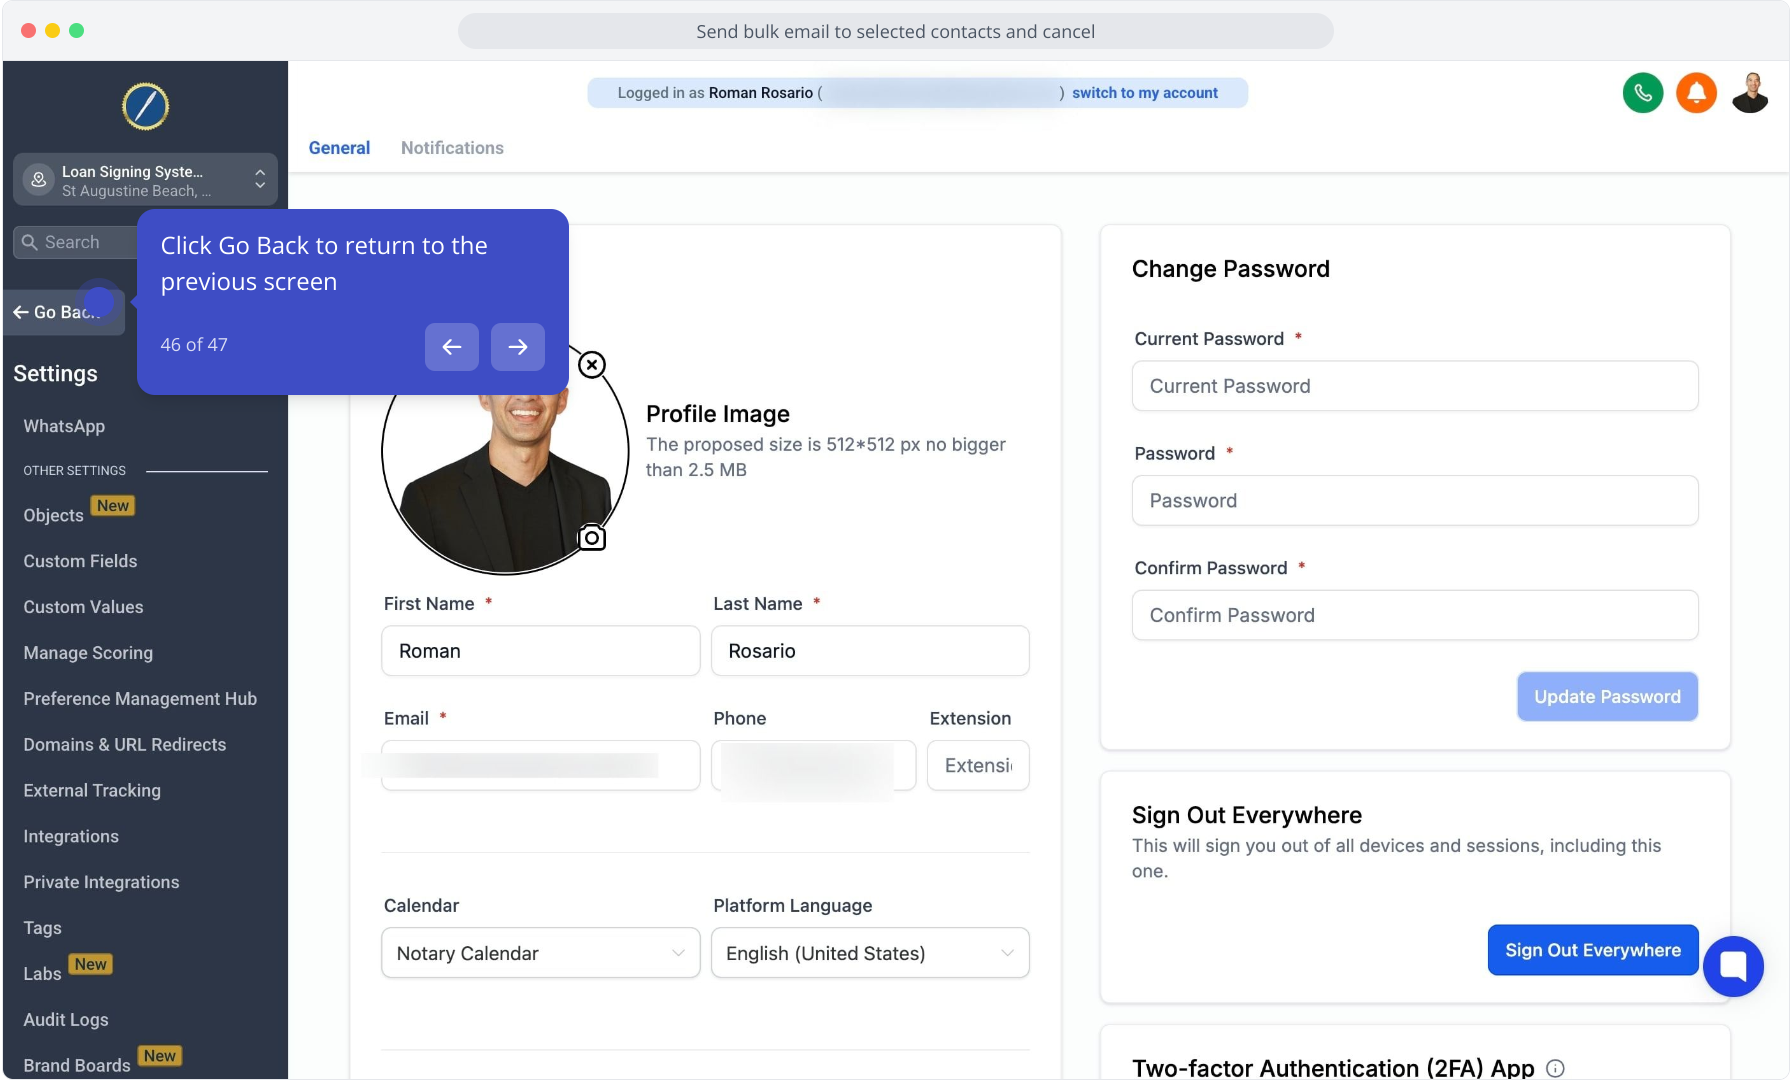Edit the Last Name field
The image size is (1792, 1080).
[870, 651]
